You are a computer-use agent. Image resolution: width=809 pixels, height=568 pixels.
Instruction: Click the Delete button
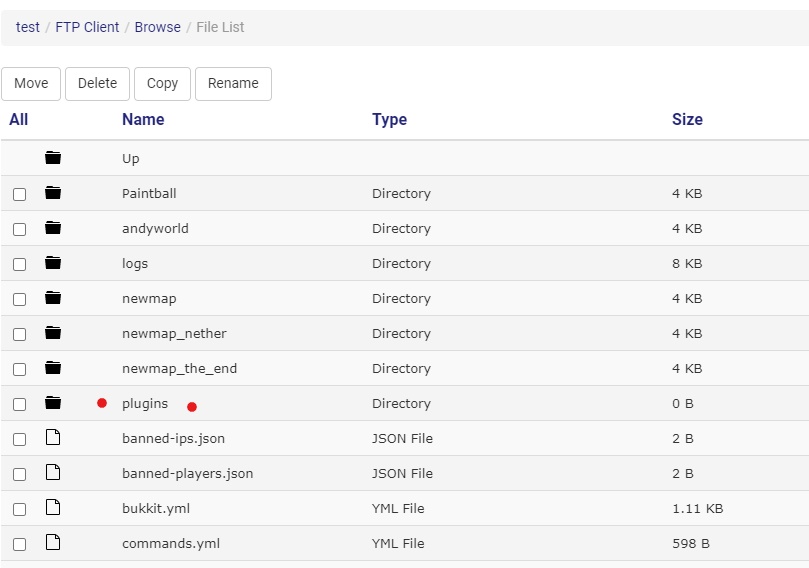(97, 84)
